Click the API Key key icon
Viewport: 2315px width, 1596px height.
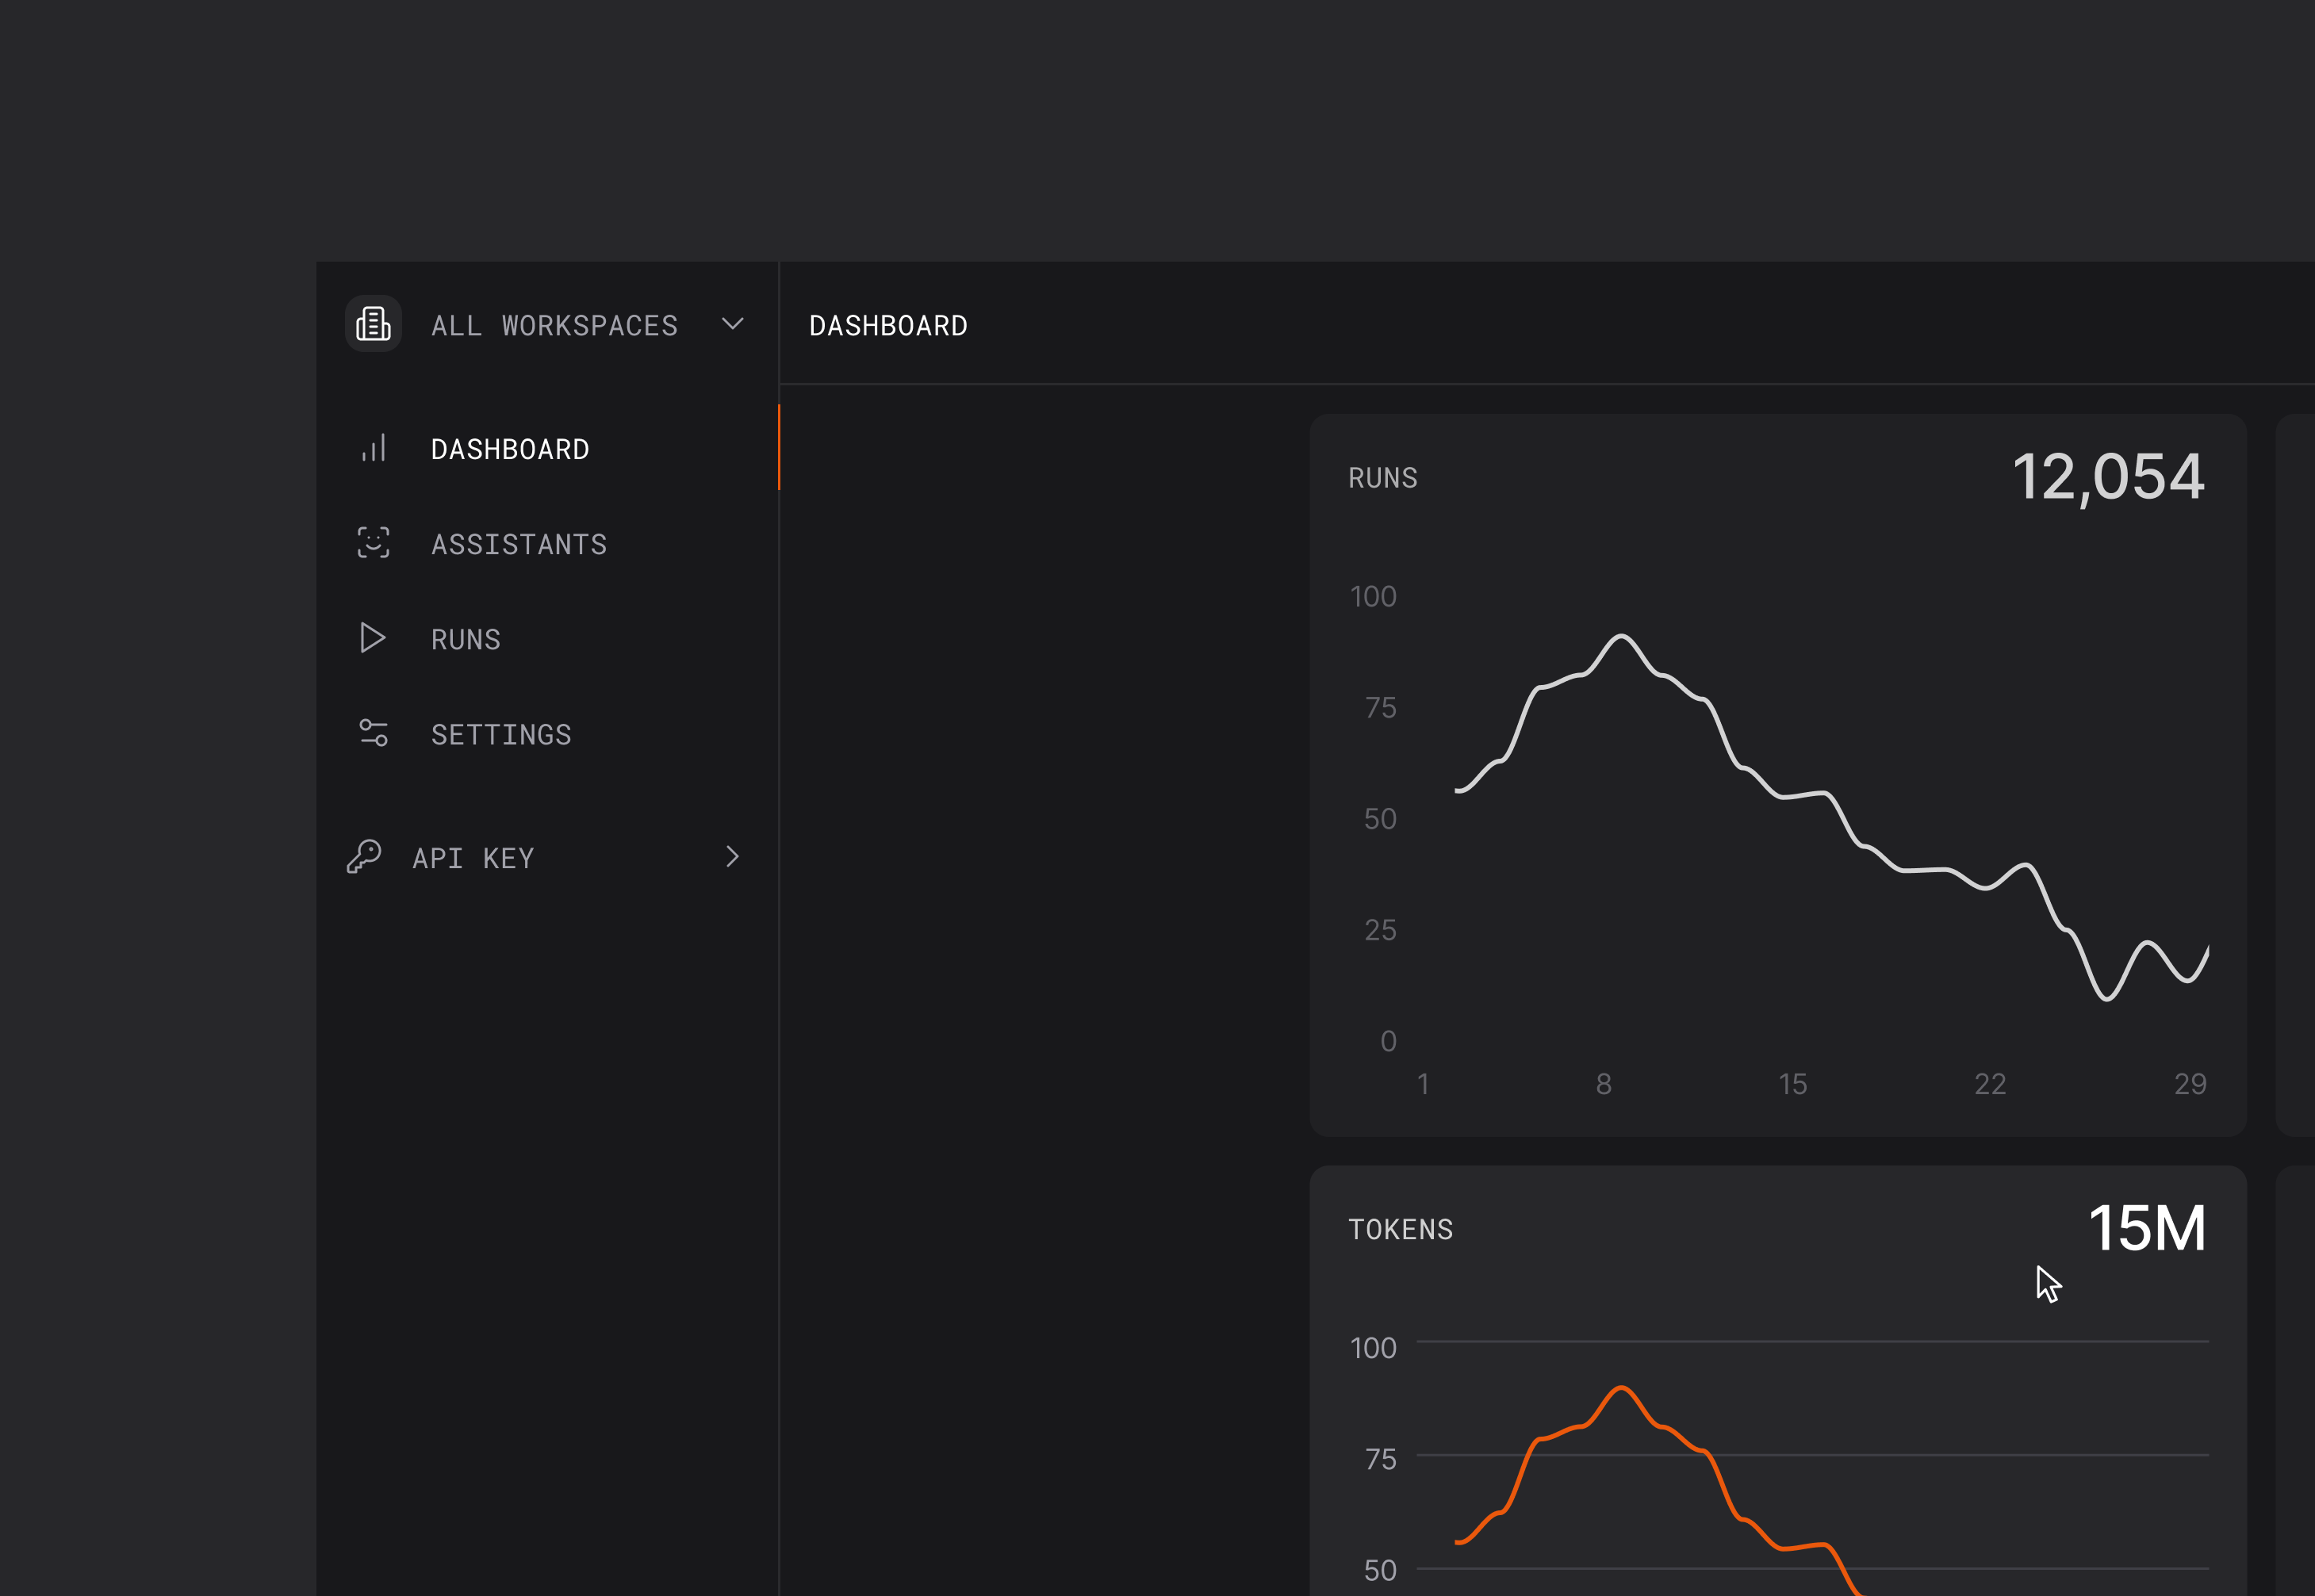(364, 857)
